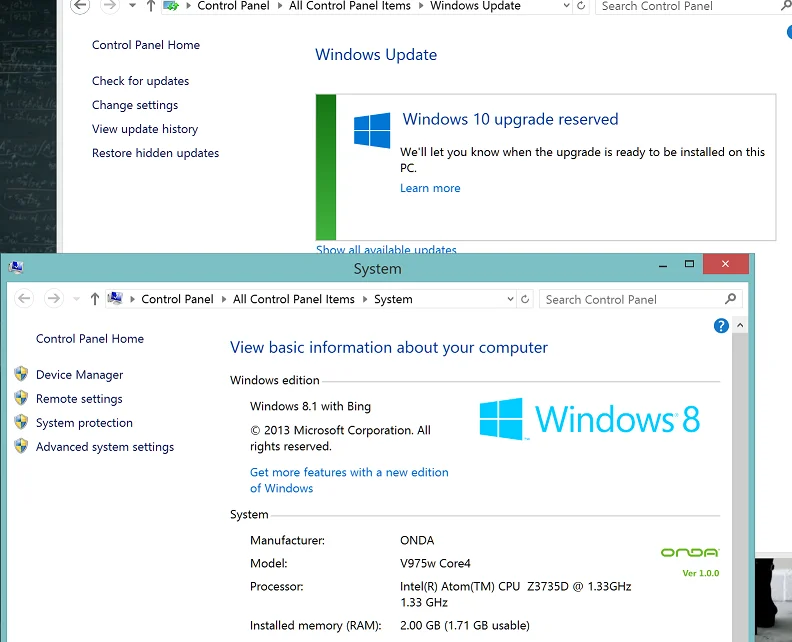Image resolution: width=792 pixels, height=642 pixels.
Task: Open Advanced system settings
Action: point(105,447)
